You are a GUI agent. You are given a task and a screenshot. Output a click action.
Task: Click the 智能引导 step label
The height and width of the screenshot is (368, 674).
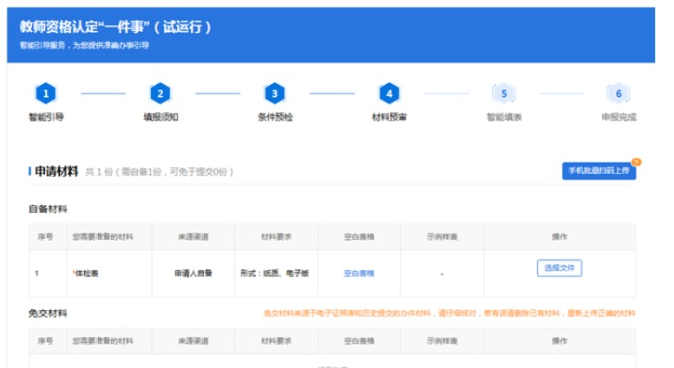point(46,117)
